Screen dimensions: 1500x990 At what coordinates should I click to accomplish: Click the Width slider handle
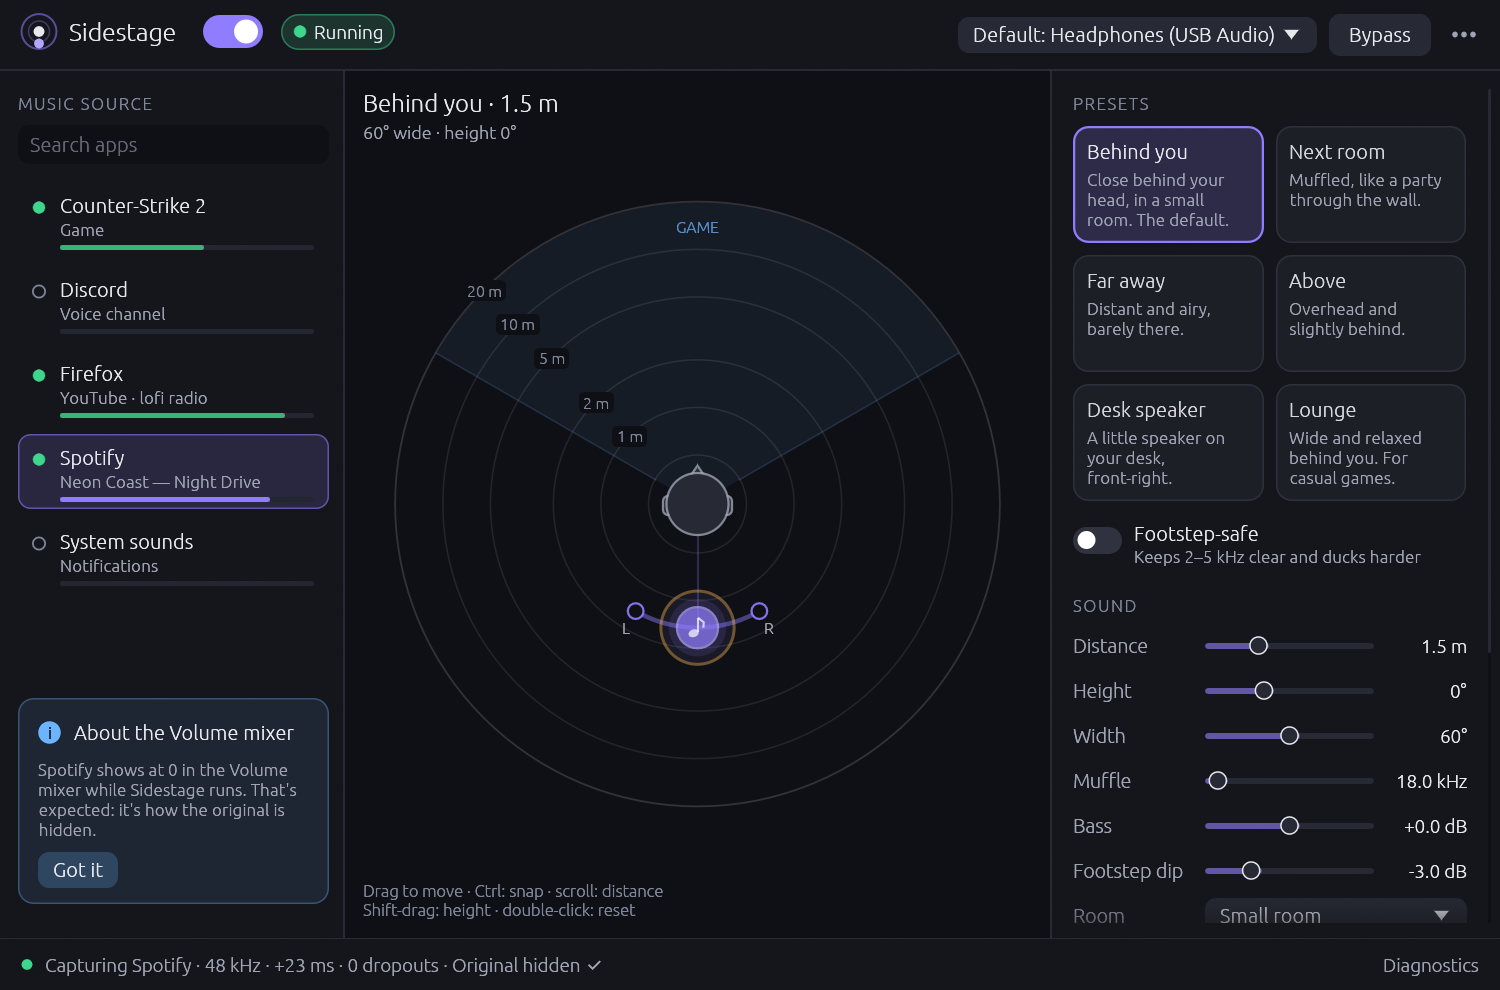tap(1289, 736)
